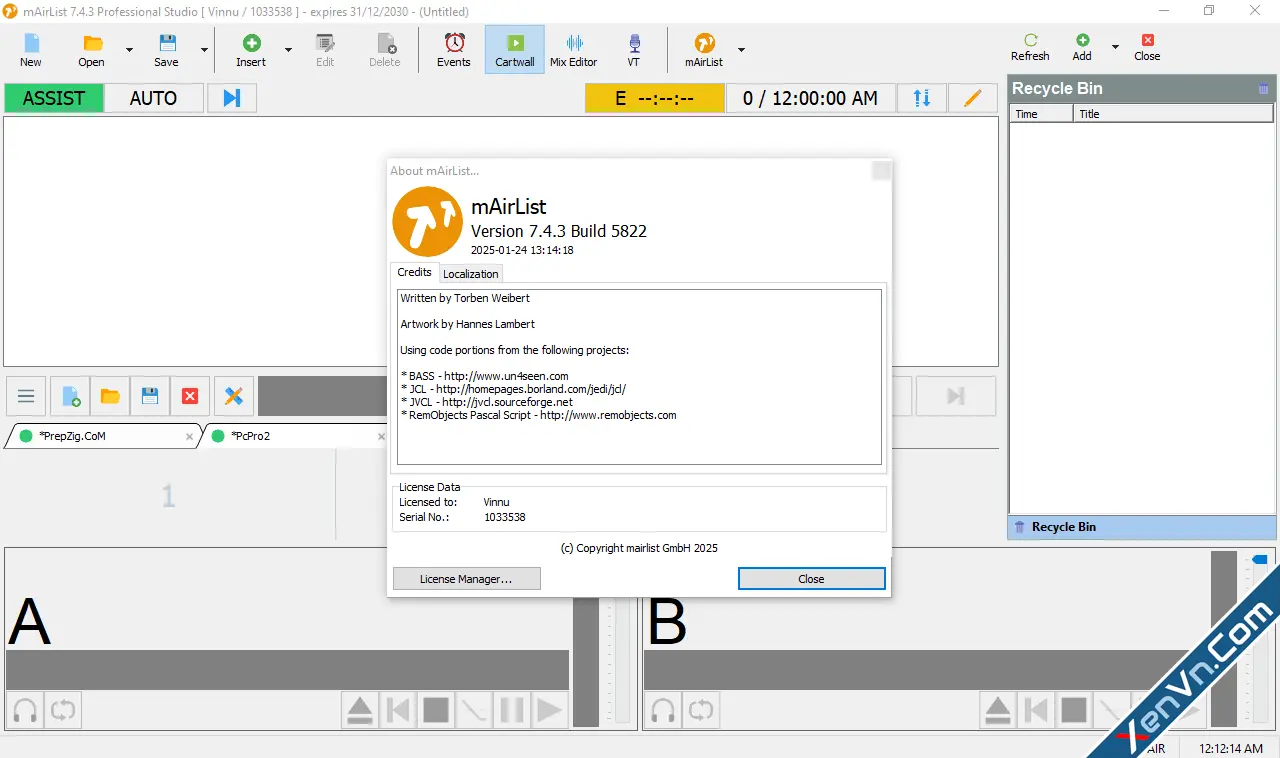Expand the mAirList dropdown arrow
Screen dimensions: 1280x758
pyautogui.click(x=741, y=49)
